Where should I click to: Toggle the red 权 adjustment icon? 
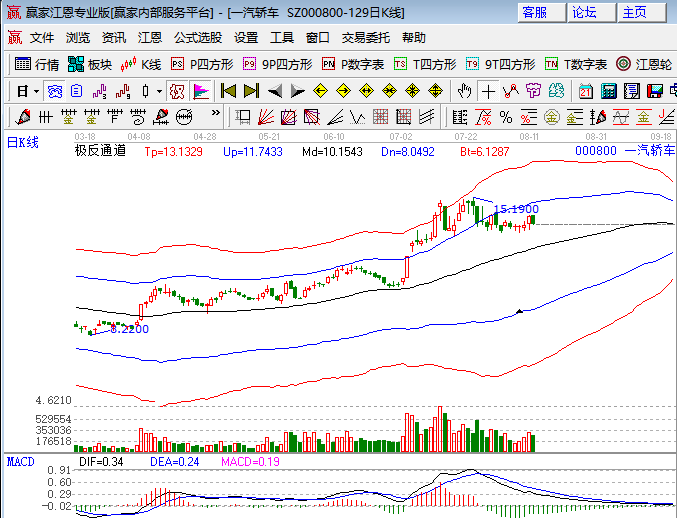[x=177, y=92]
